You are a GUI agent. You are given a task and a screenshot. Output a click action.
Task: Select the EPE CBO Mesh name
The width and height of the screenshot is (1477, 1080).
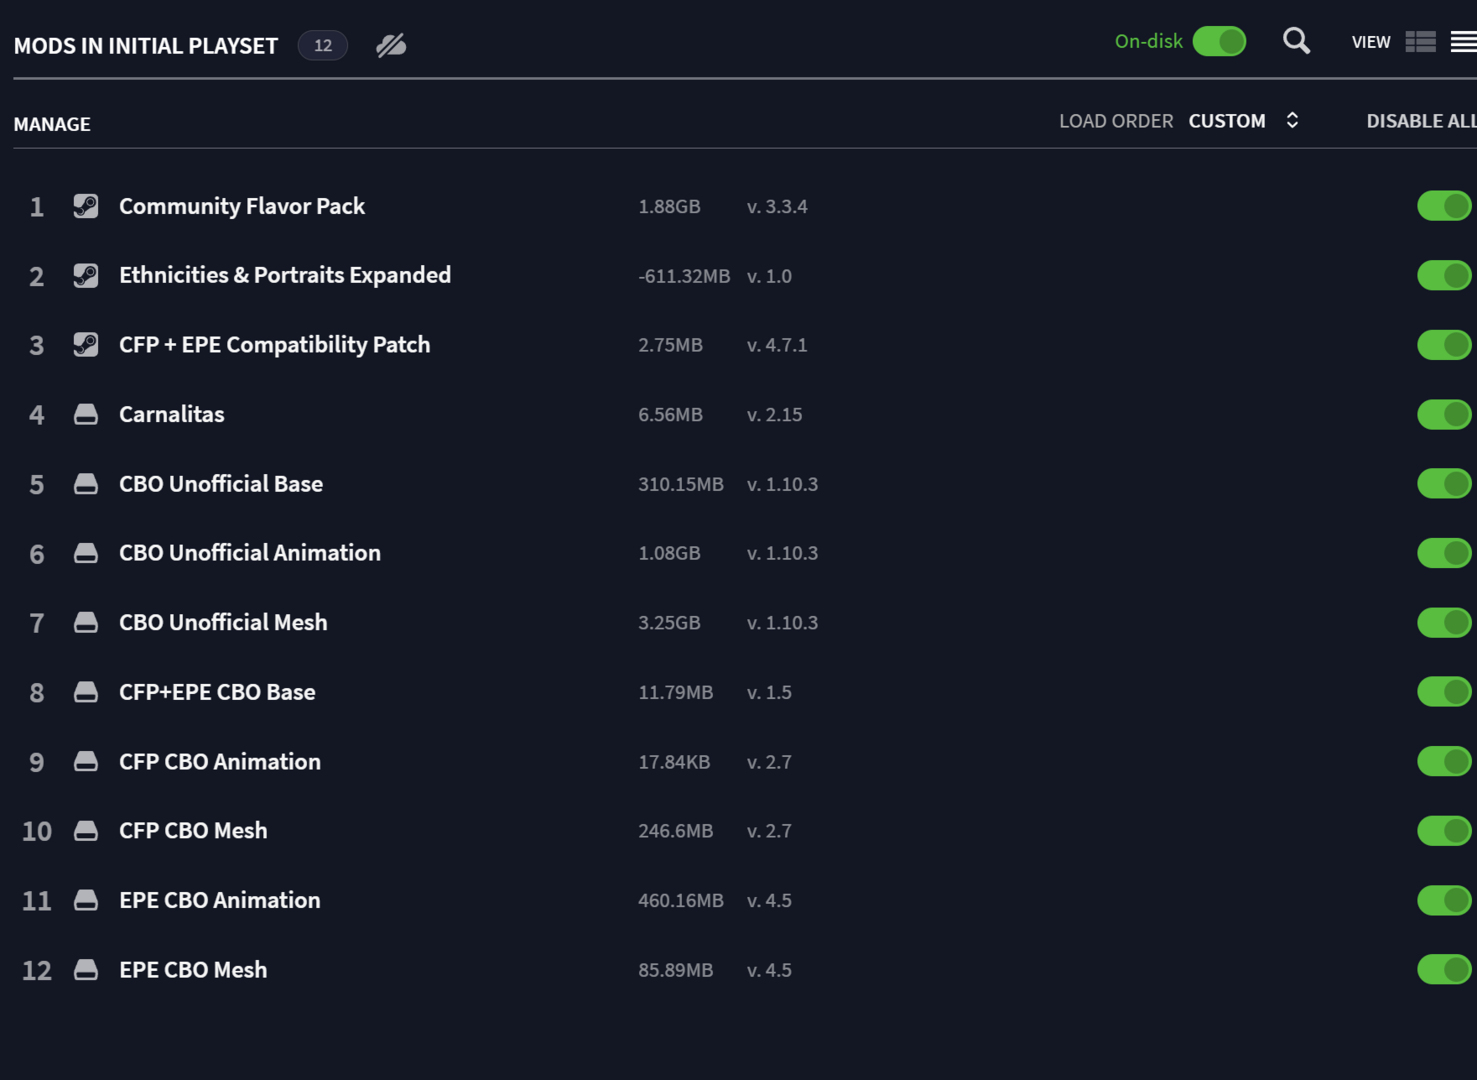(x=193, y=969)
